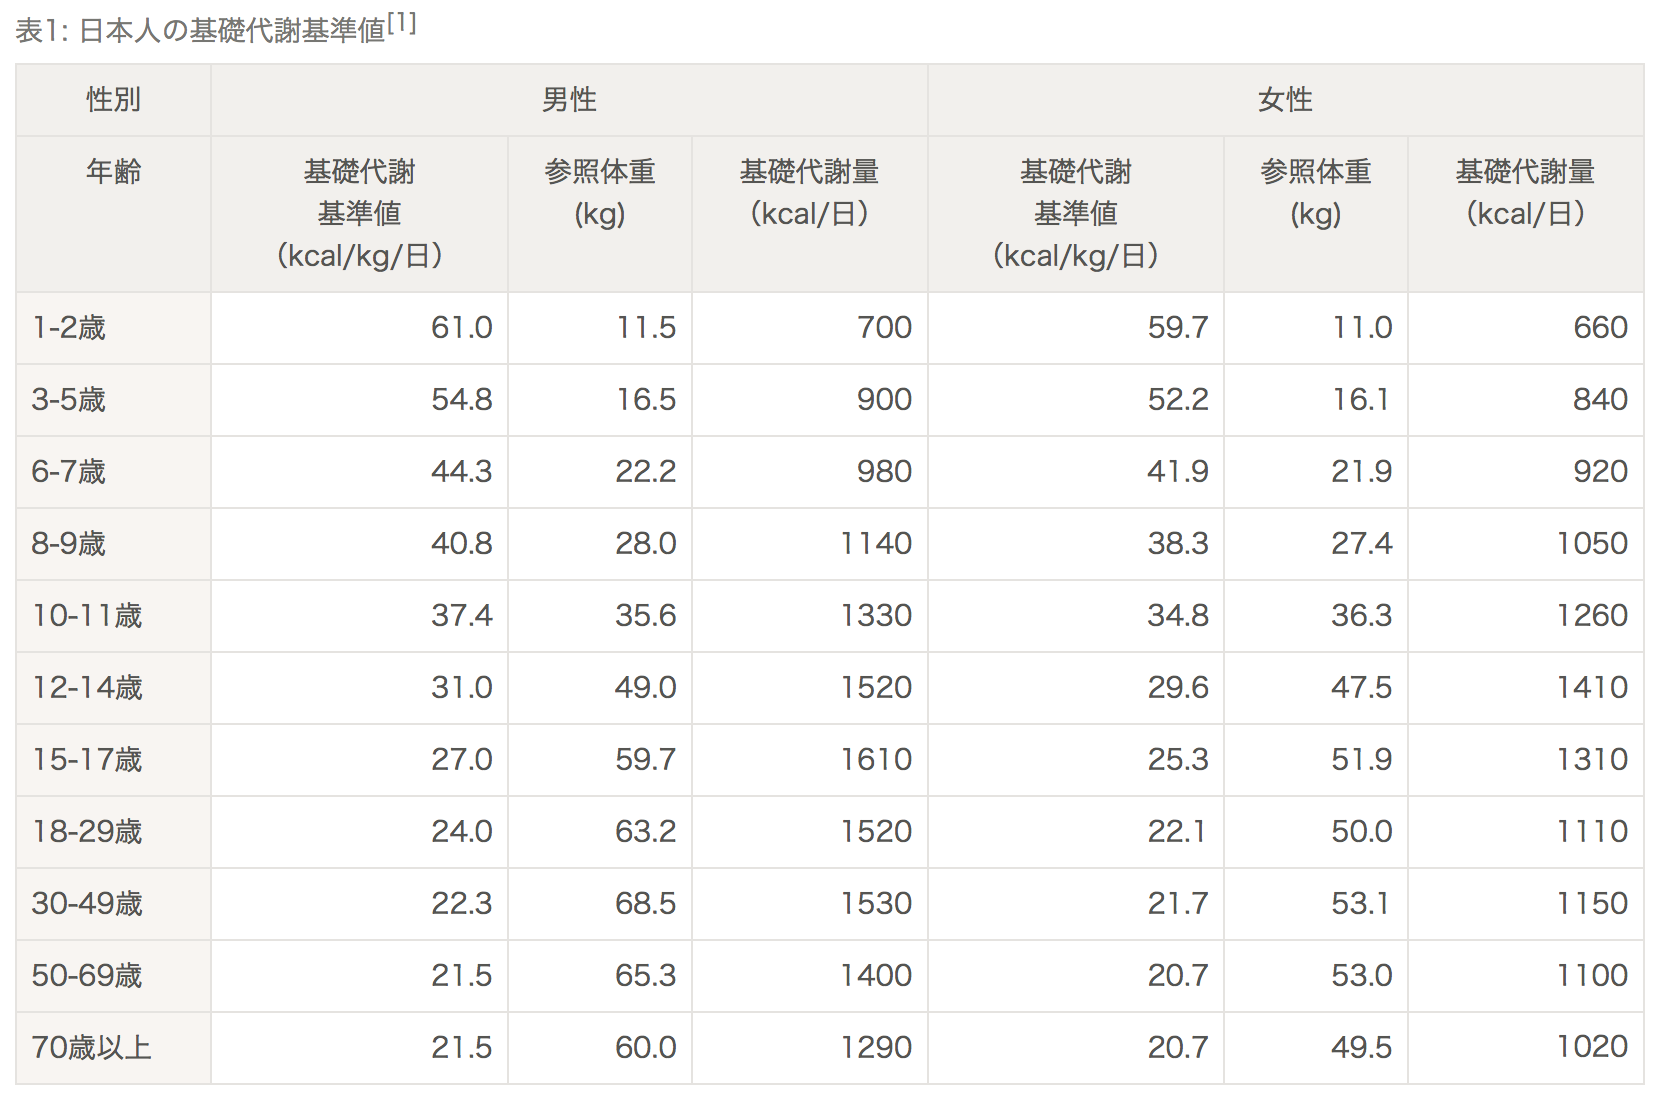Click the 1-2歳 age row label
Viewport: 1670px width, 1108px height.
pos(69,328)
